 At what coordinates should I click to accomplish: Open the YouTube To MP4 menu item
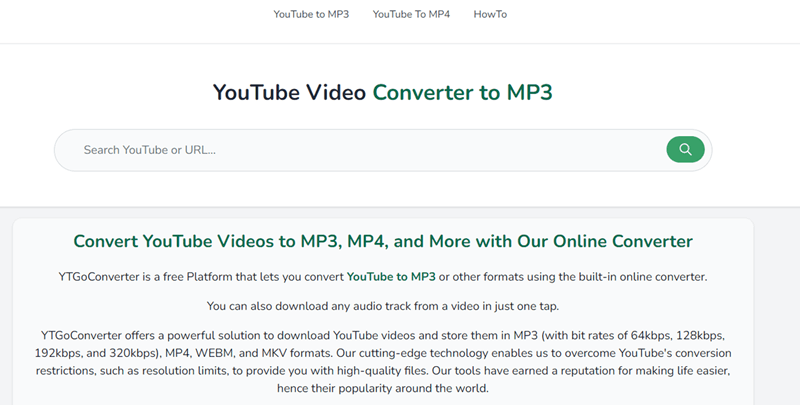411,14
